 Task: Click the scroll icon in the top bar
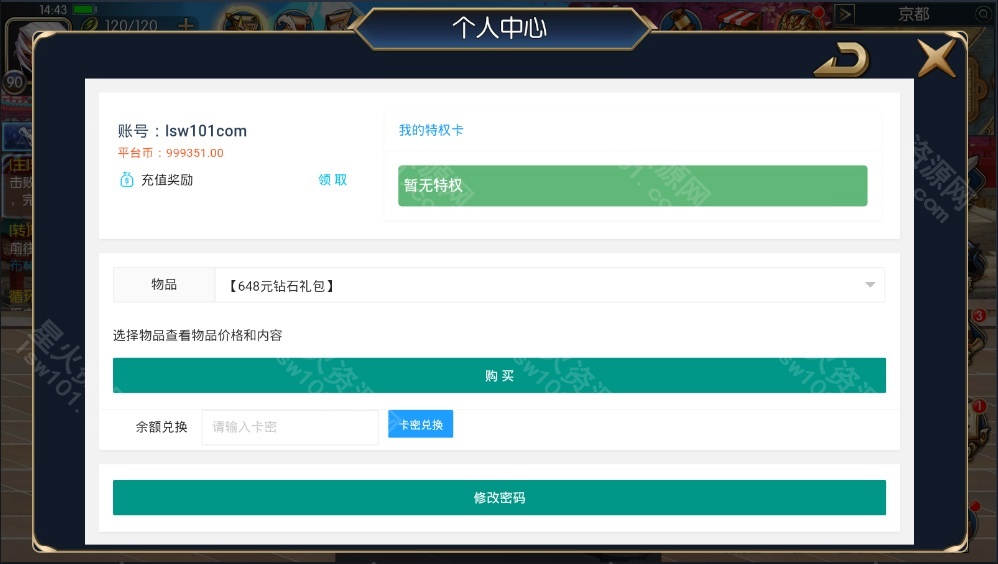341,19
